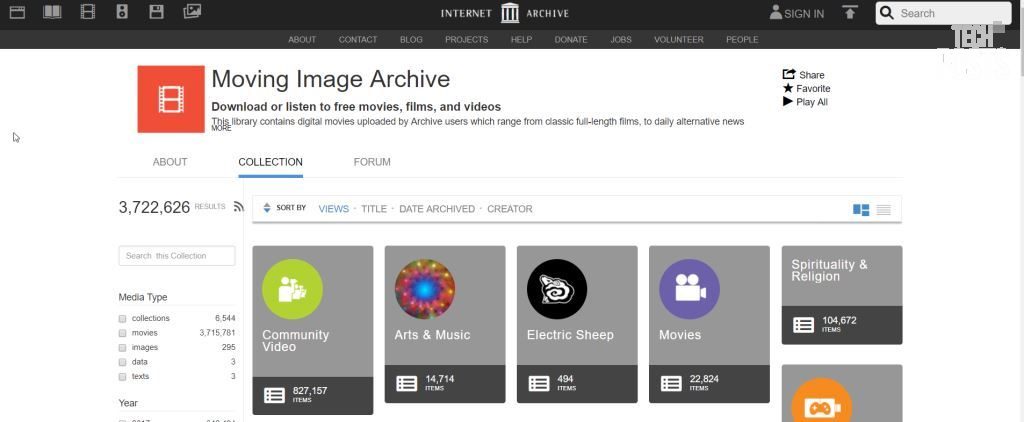Screen dimensions: 1024x422
Task: Click items list icon under Community Video
Action: click(274, 395)
